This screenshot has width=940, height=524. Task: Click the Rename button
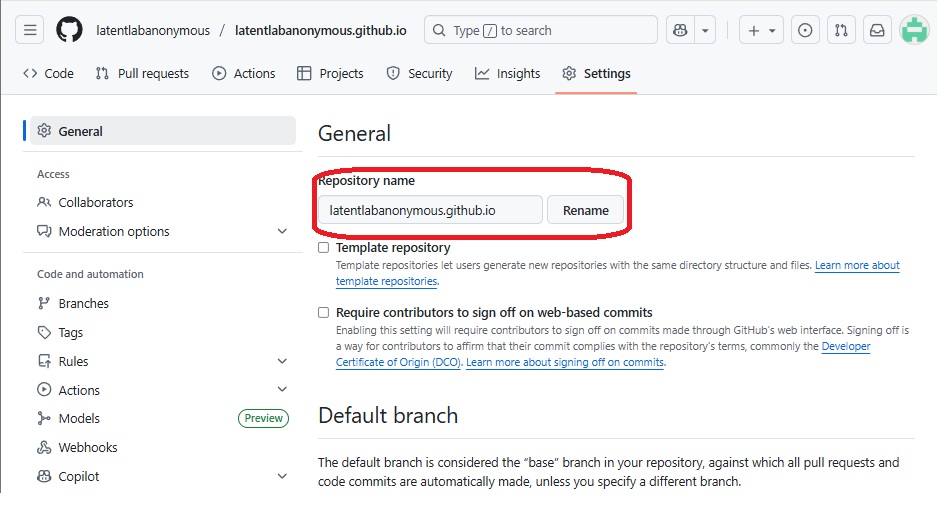click(585, 210)
